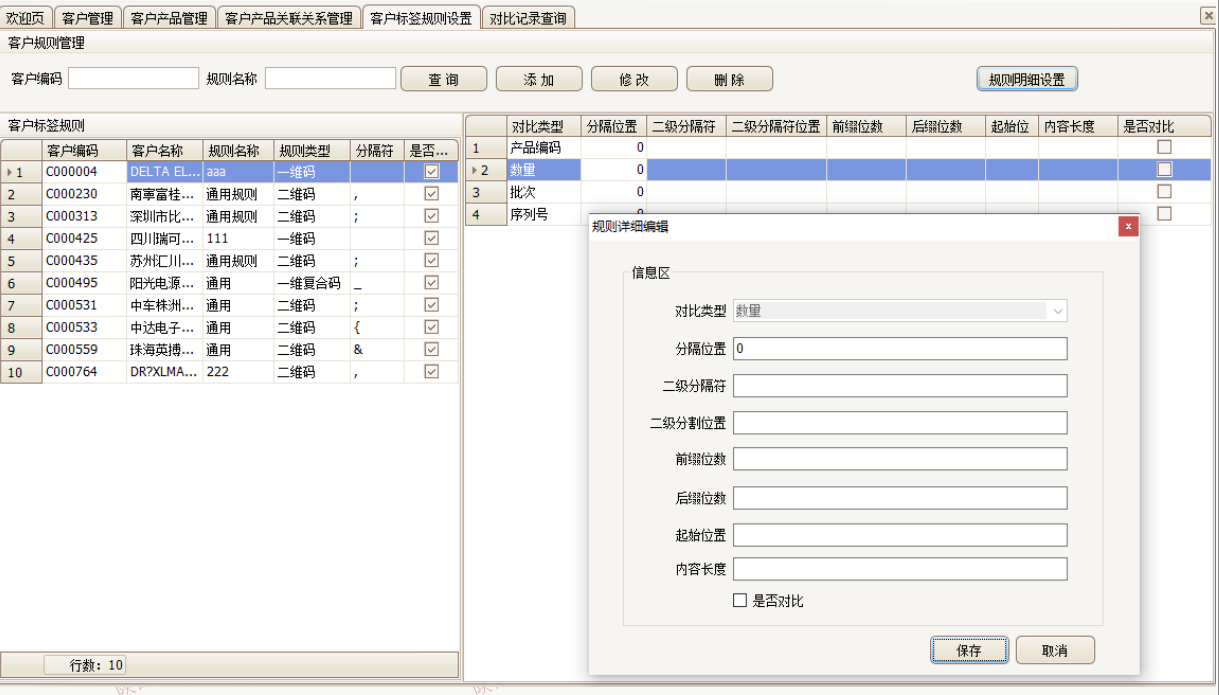Toggle the 是否 checkbox for customer C000230
This screenshot has width=1219, height=695.
(431, 192)
